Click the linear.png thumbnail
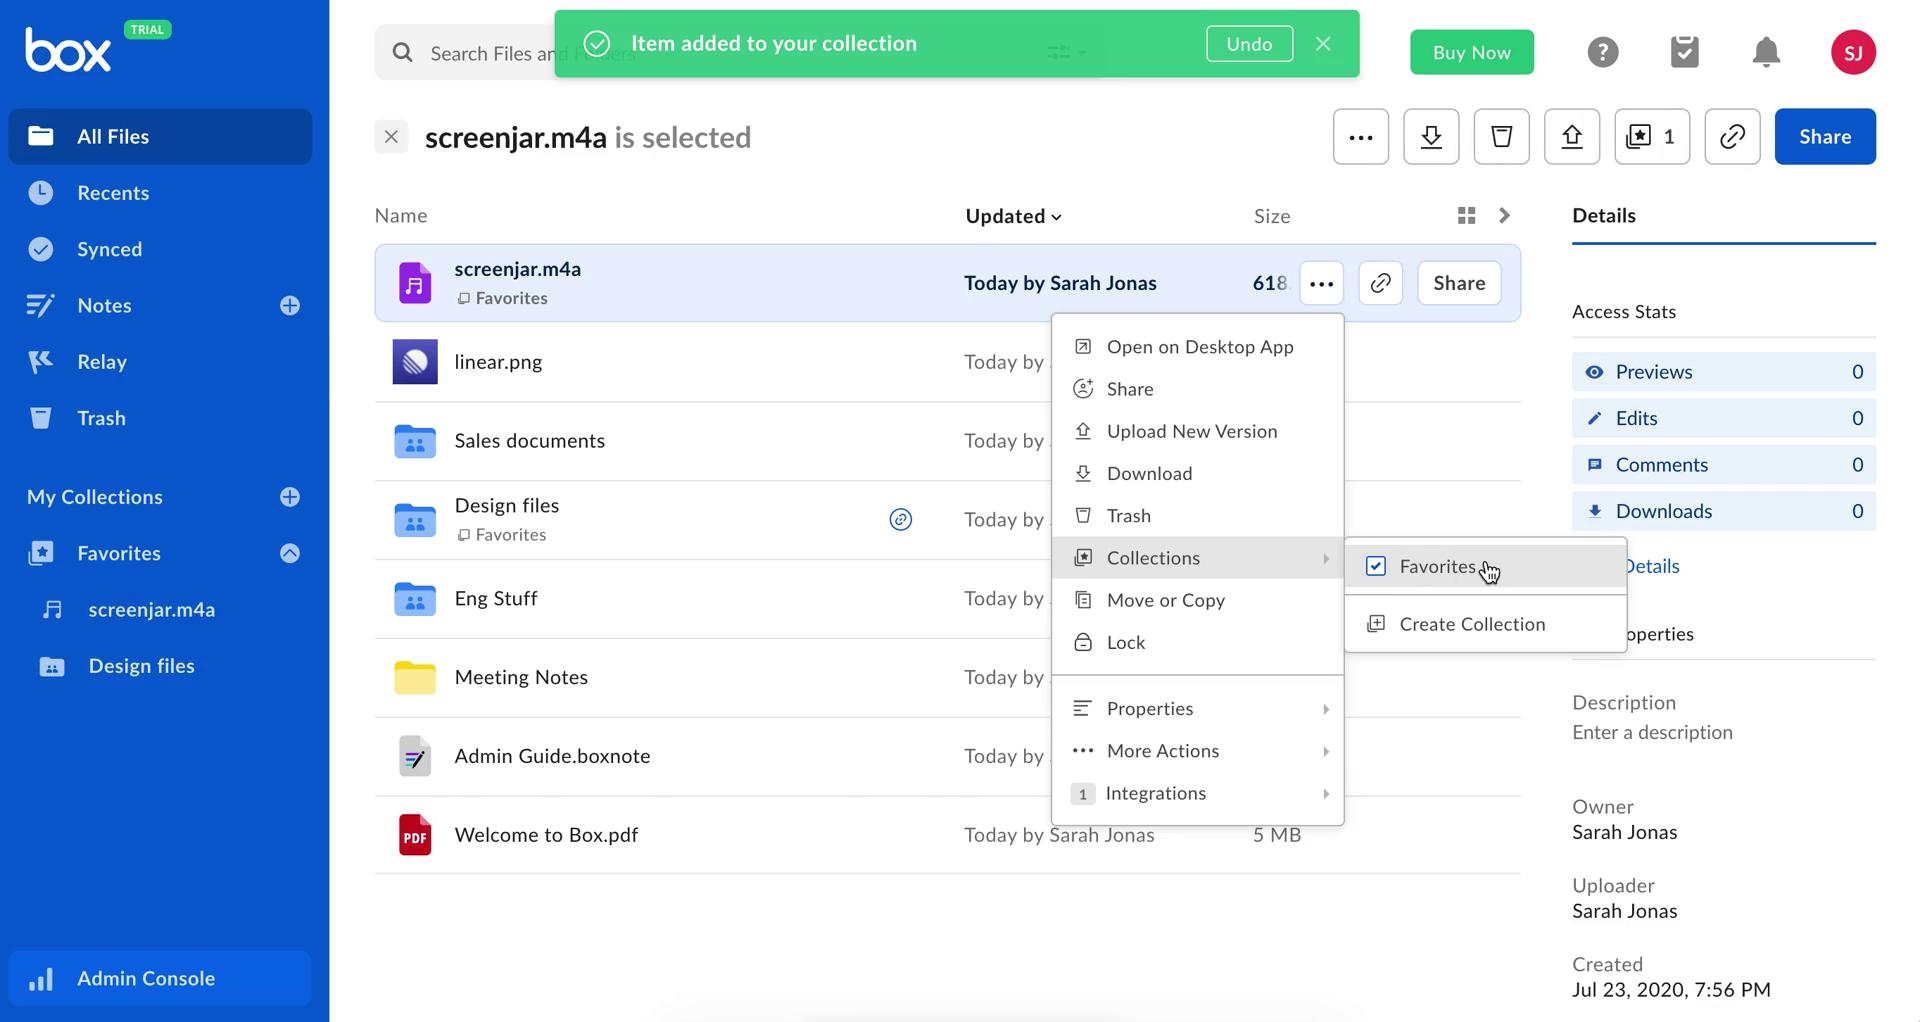Viewport: 1920px width, 1022px height. tap(415, 362)
